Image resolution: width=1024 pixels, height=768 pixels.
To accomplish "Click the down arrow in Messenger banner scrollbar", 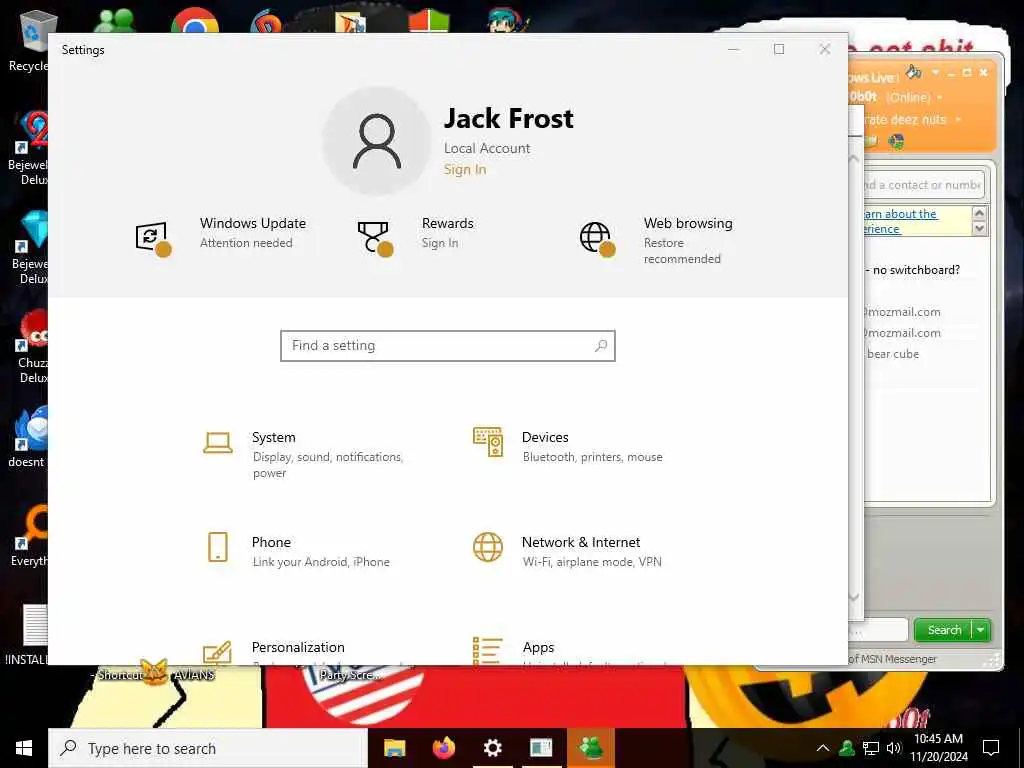I will (x=979, y=229).
